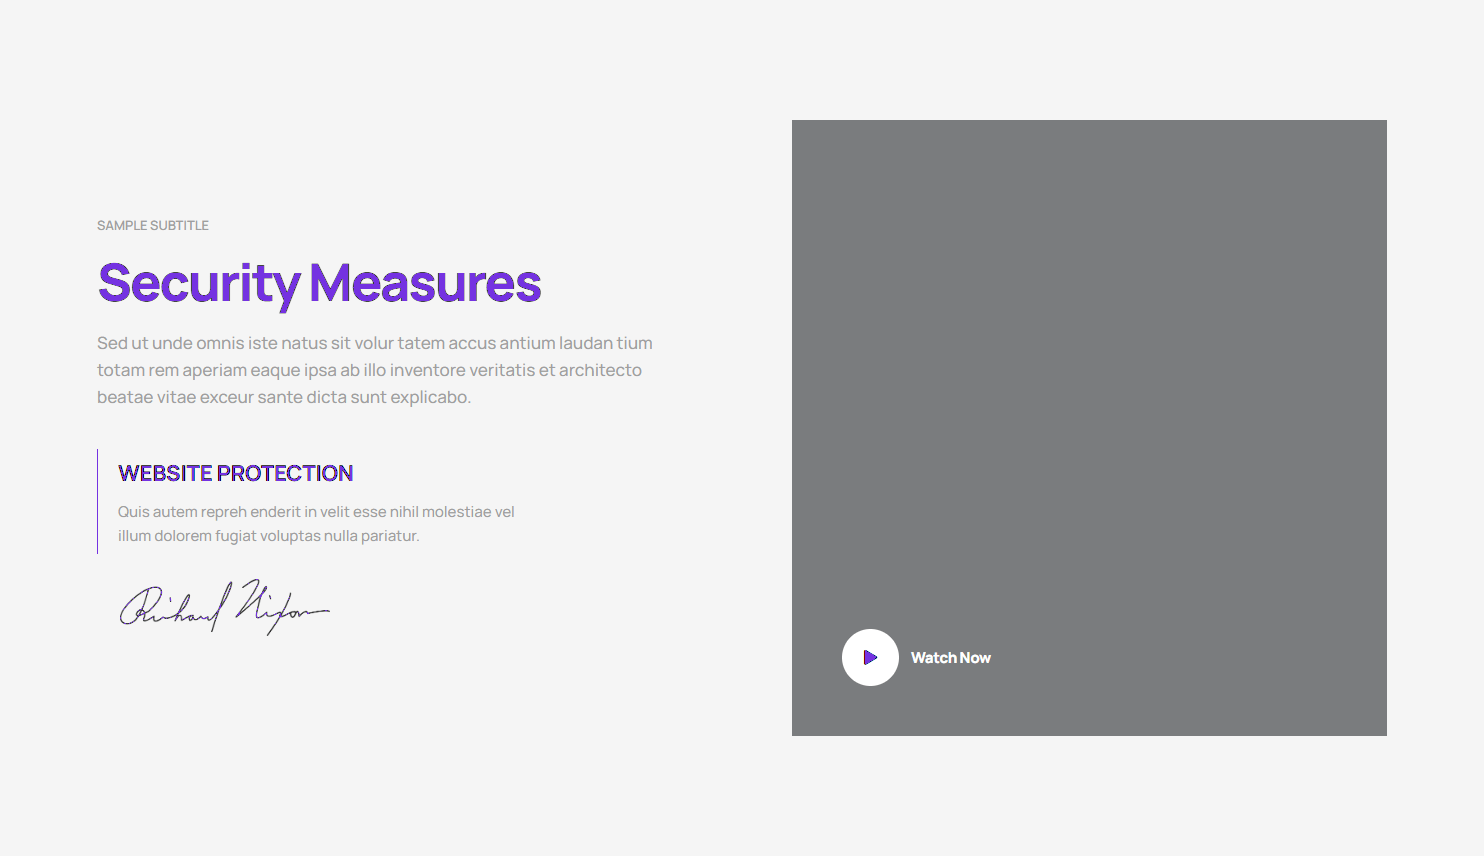Click the WEBSITE PROTECTION heading

(235, 473)
